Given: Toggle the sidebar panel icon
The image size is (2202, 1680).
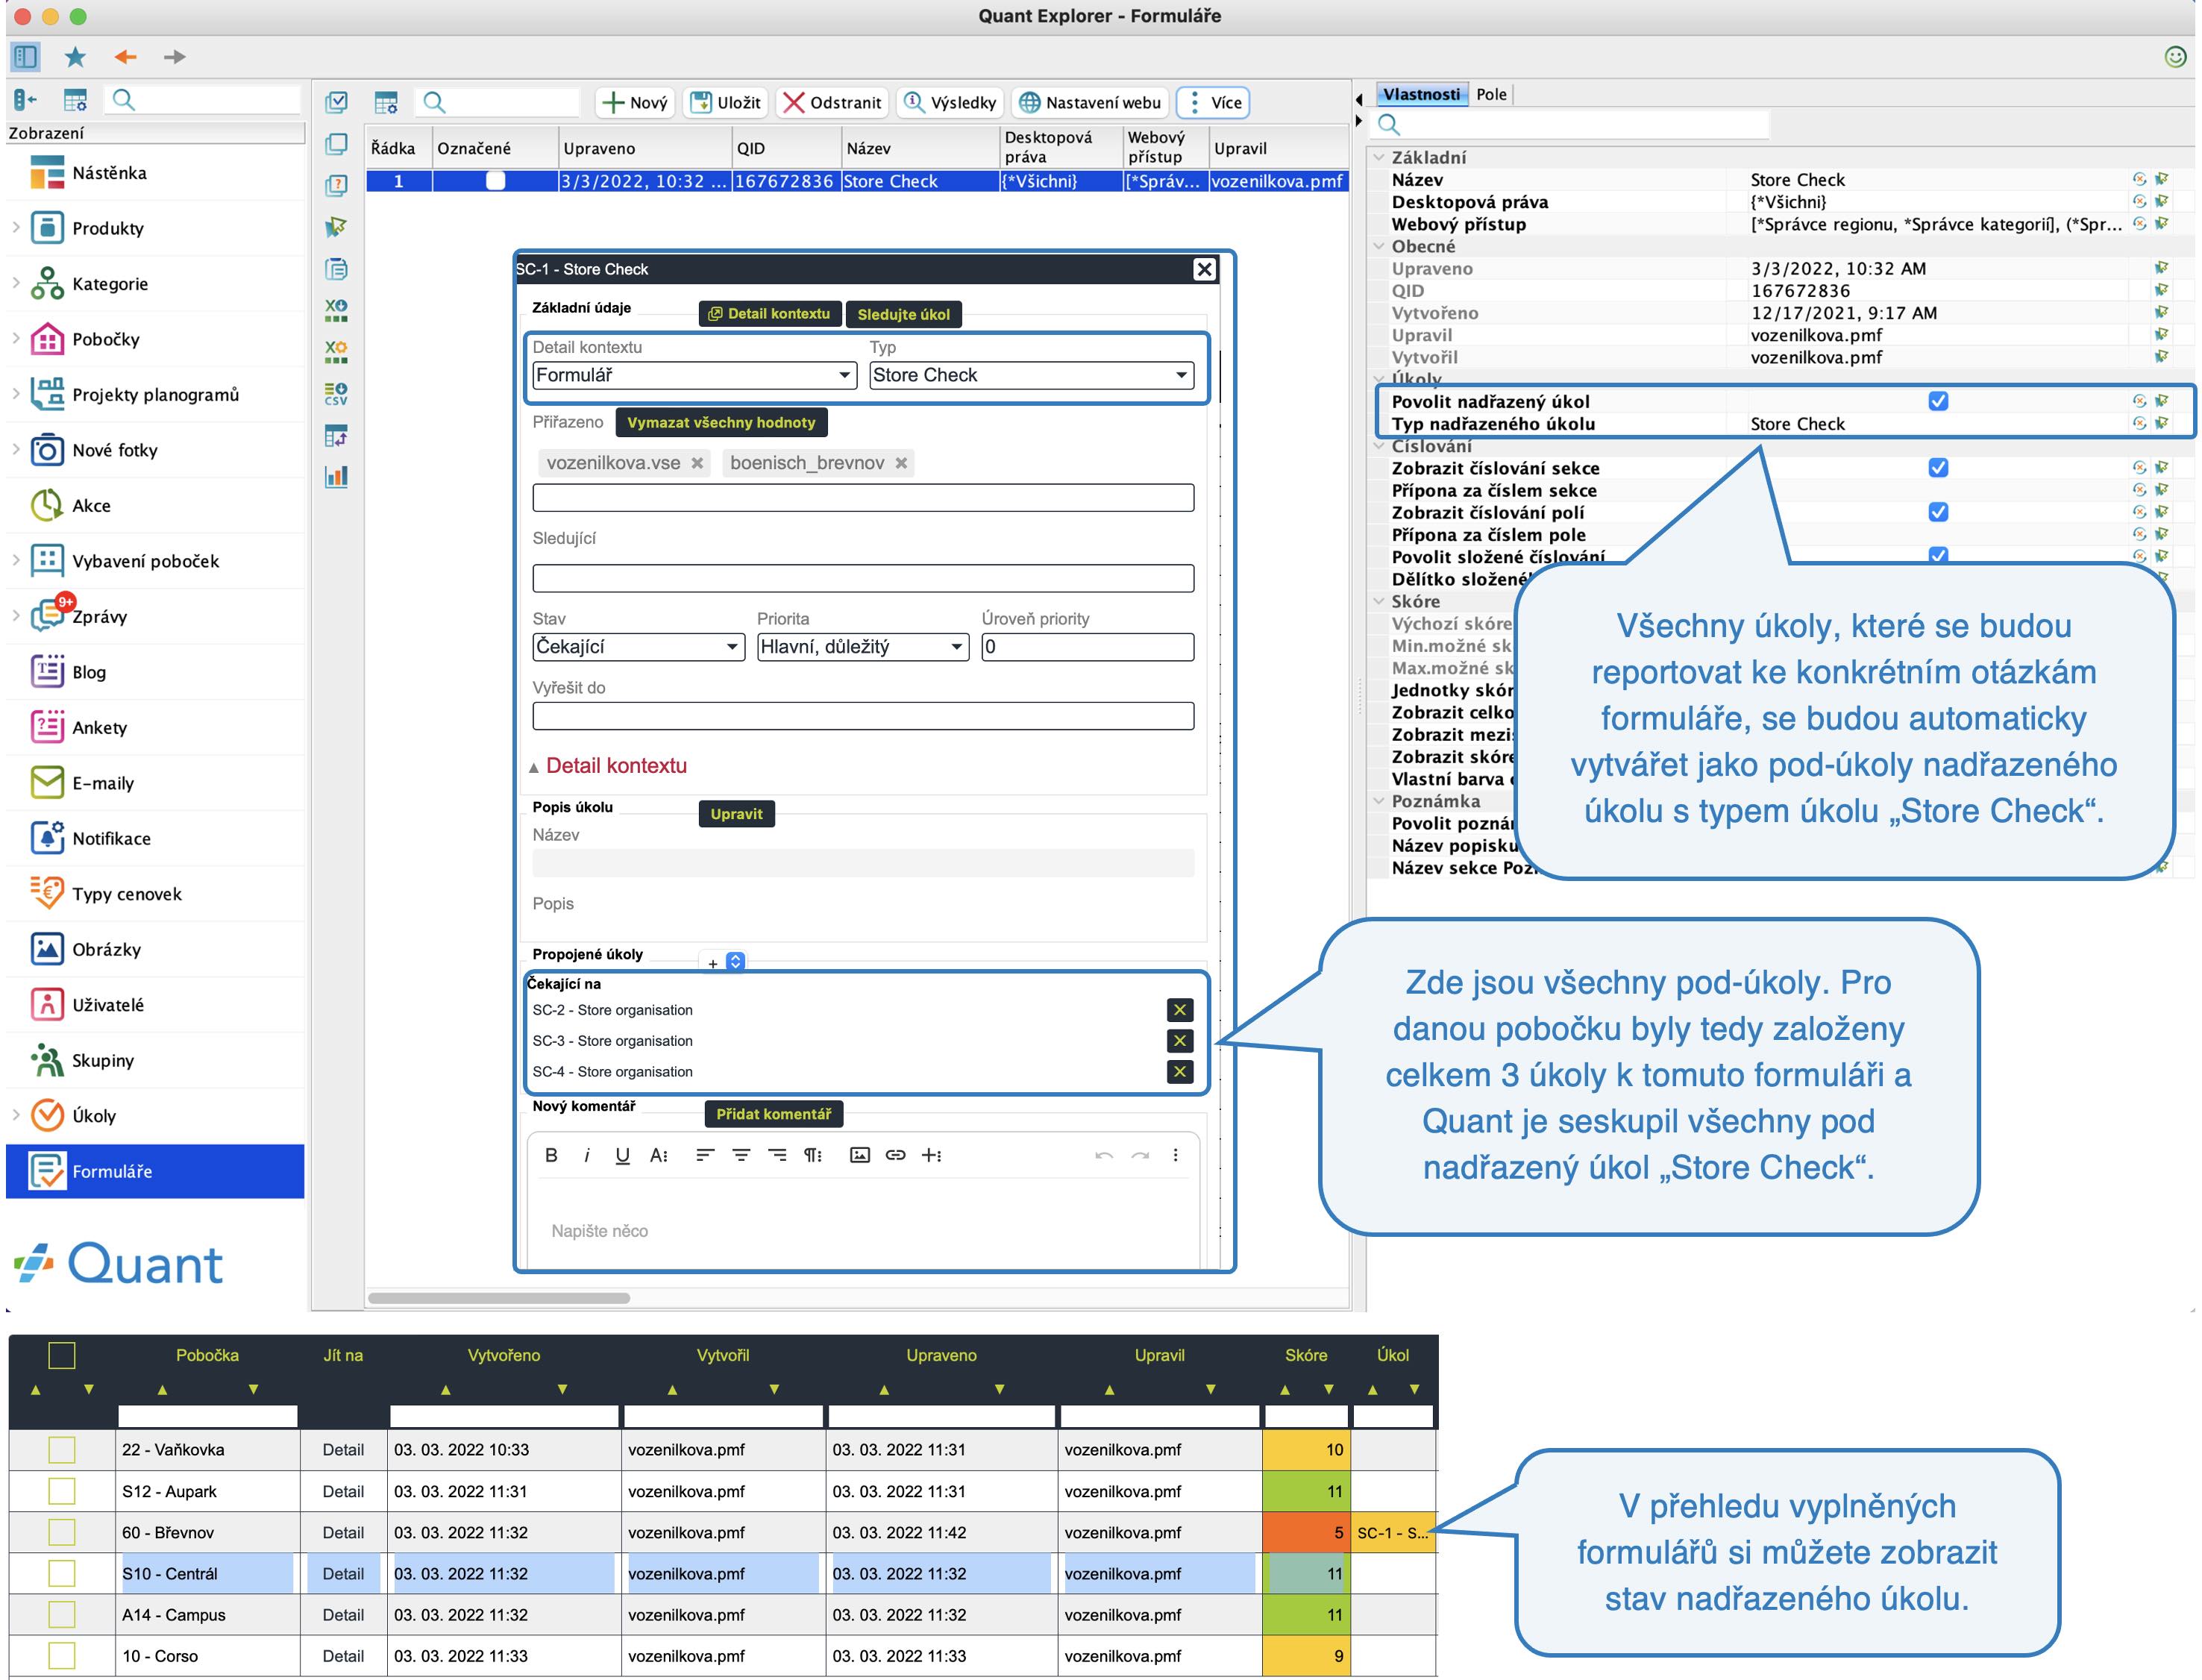Looking at the screenshot, I should point(26,57).
